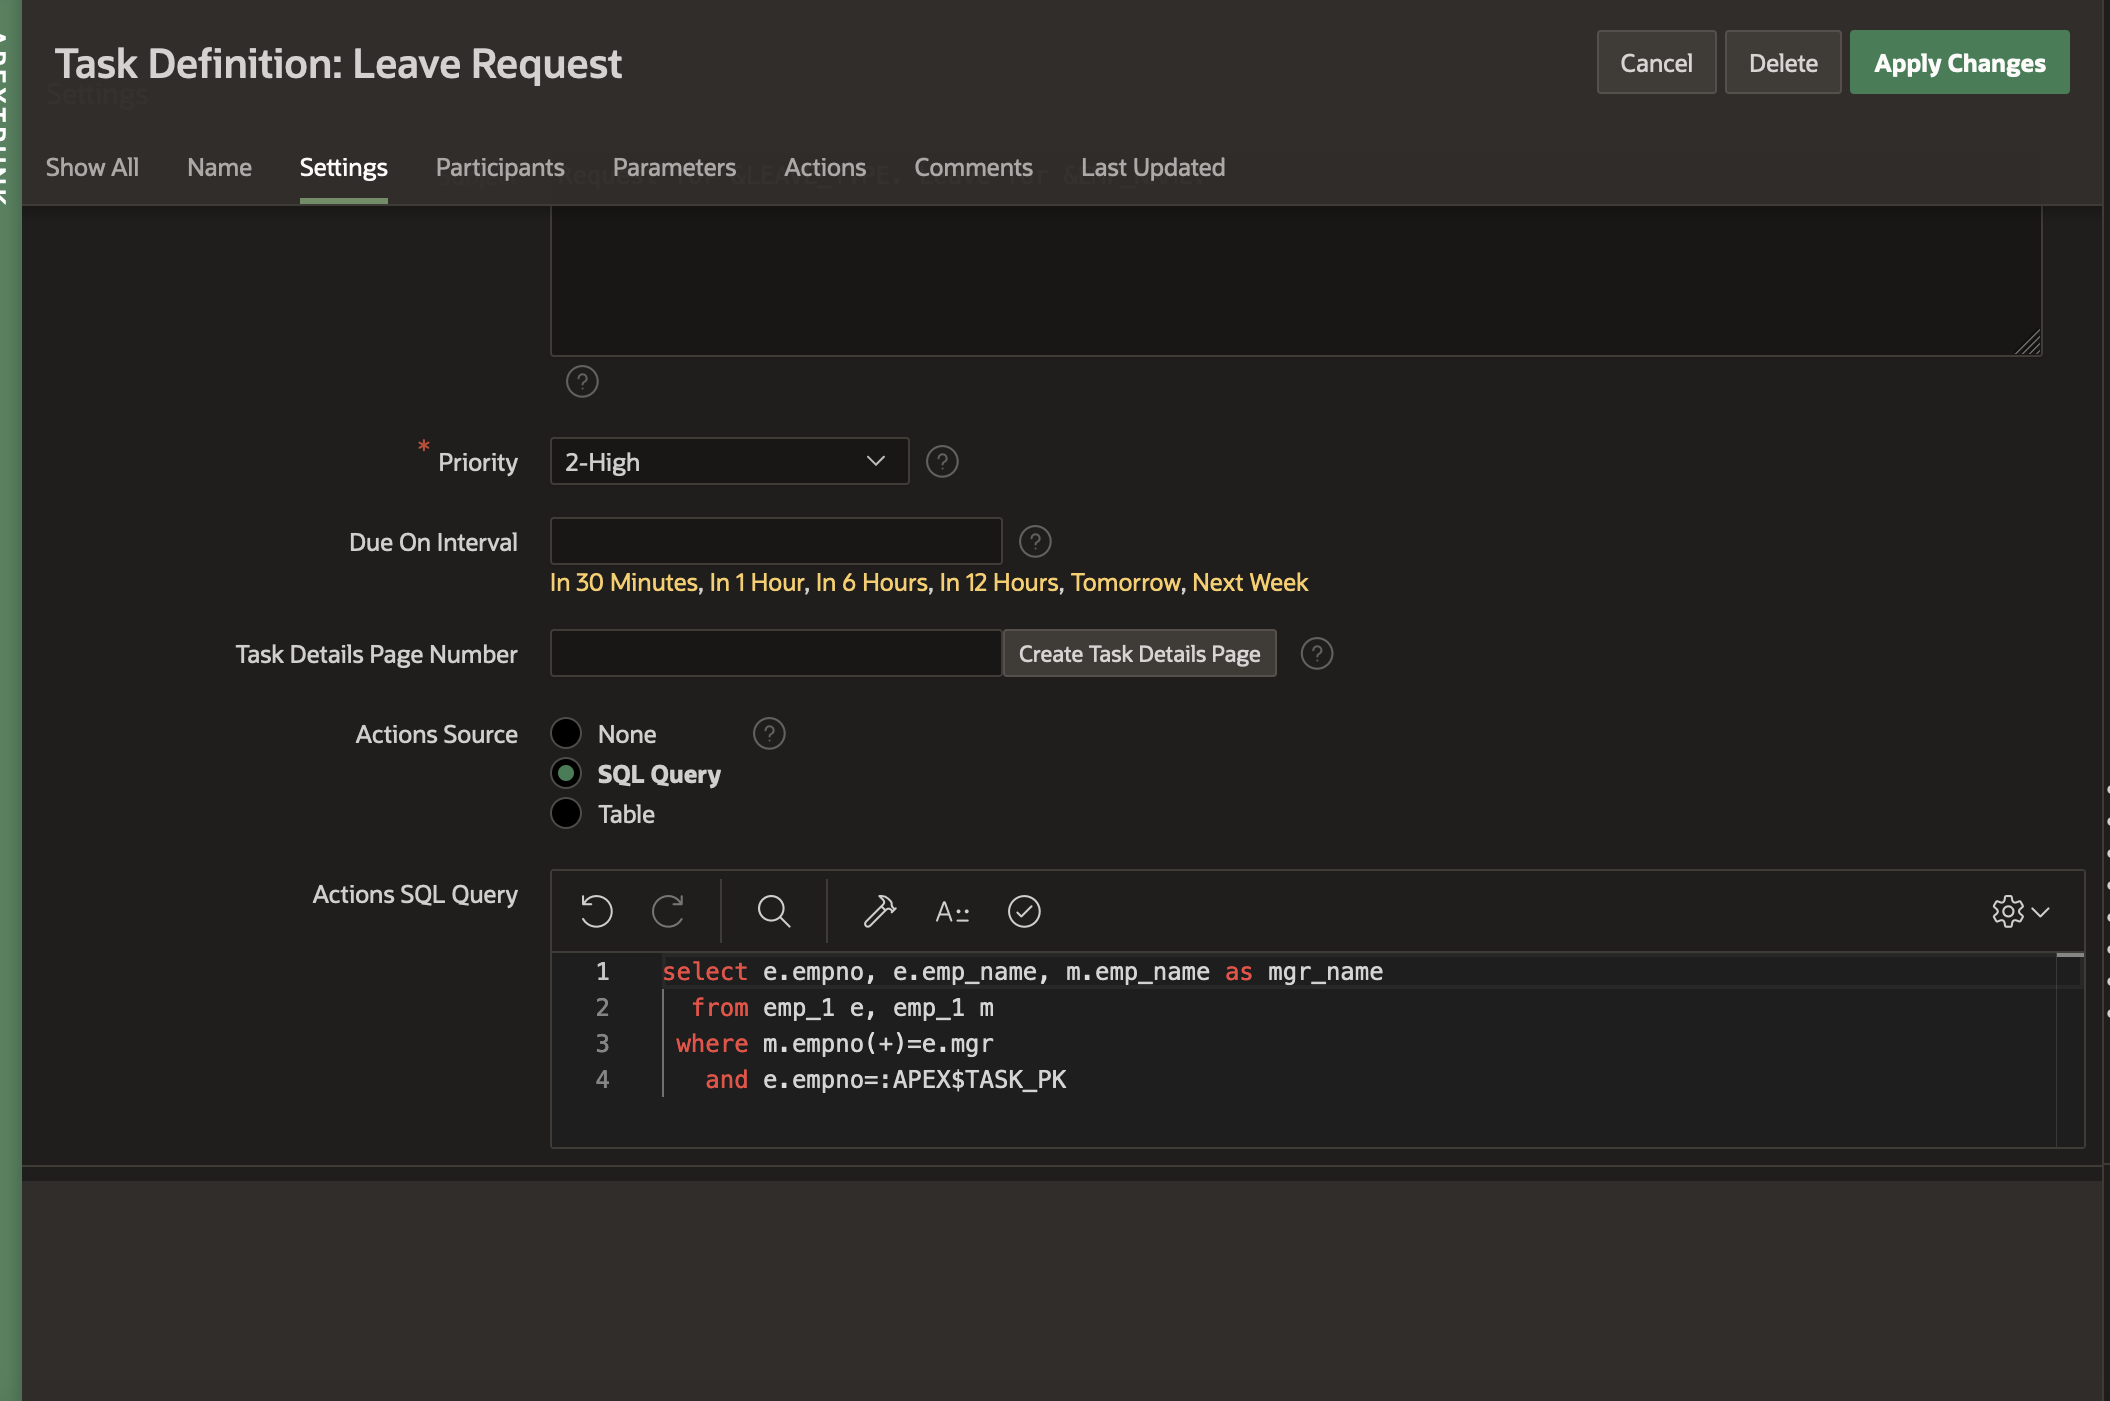Image resolution: width=2110 pixels, height=1401 pixels.
Task: Click Create Task Details Page button
Action: (1139, 654)
